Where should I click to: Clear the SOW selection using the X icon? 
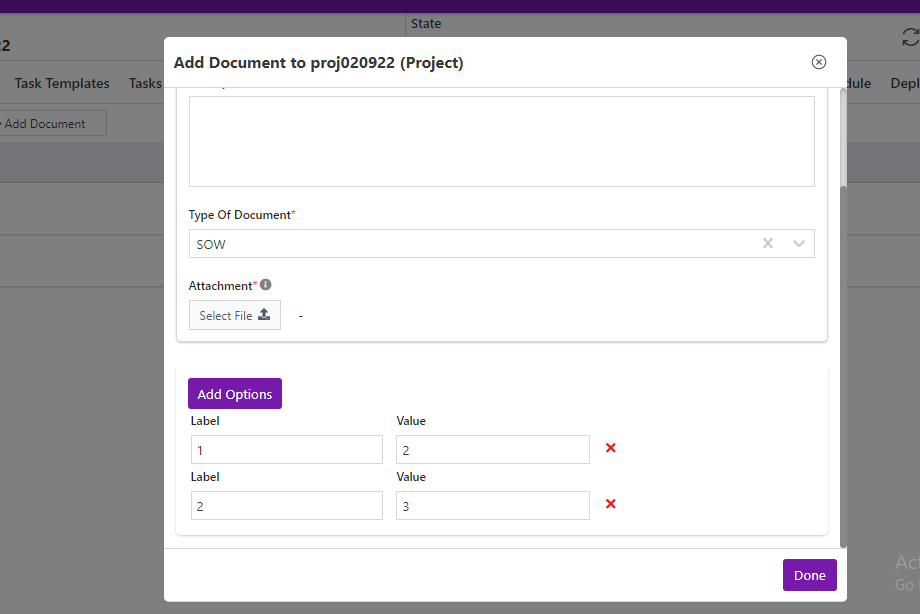click(767, 243)
